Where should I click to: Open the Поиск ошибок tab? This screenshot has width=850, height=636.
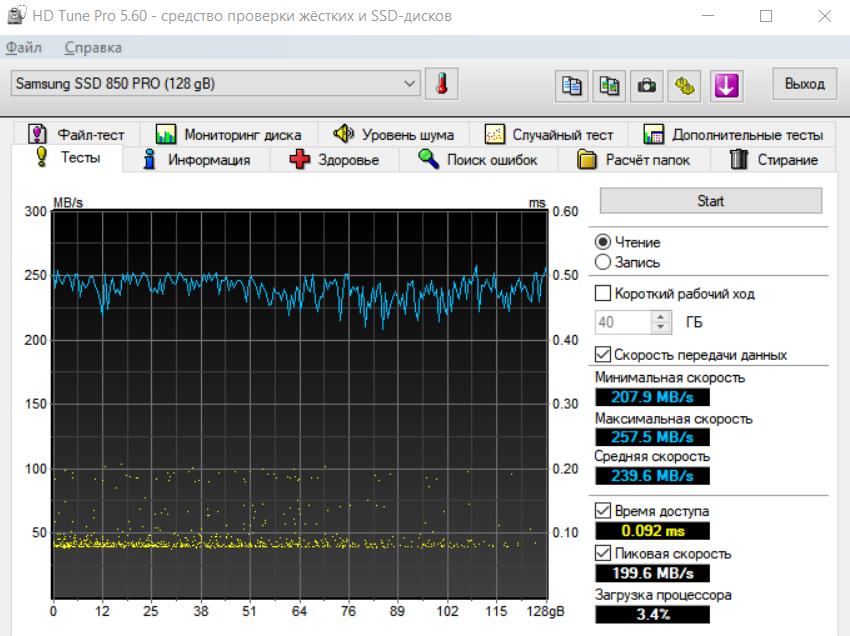(478, 160)
